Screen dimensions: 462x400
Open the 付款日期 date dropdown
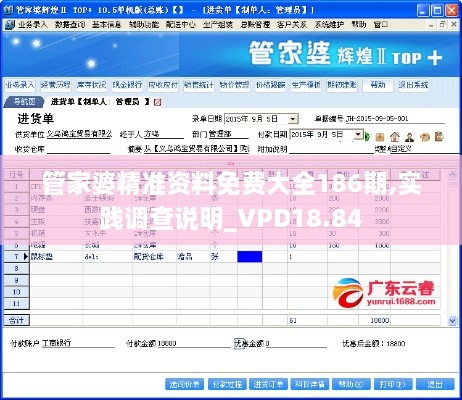click(x=358, y=135)
